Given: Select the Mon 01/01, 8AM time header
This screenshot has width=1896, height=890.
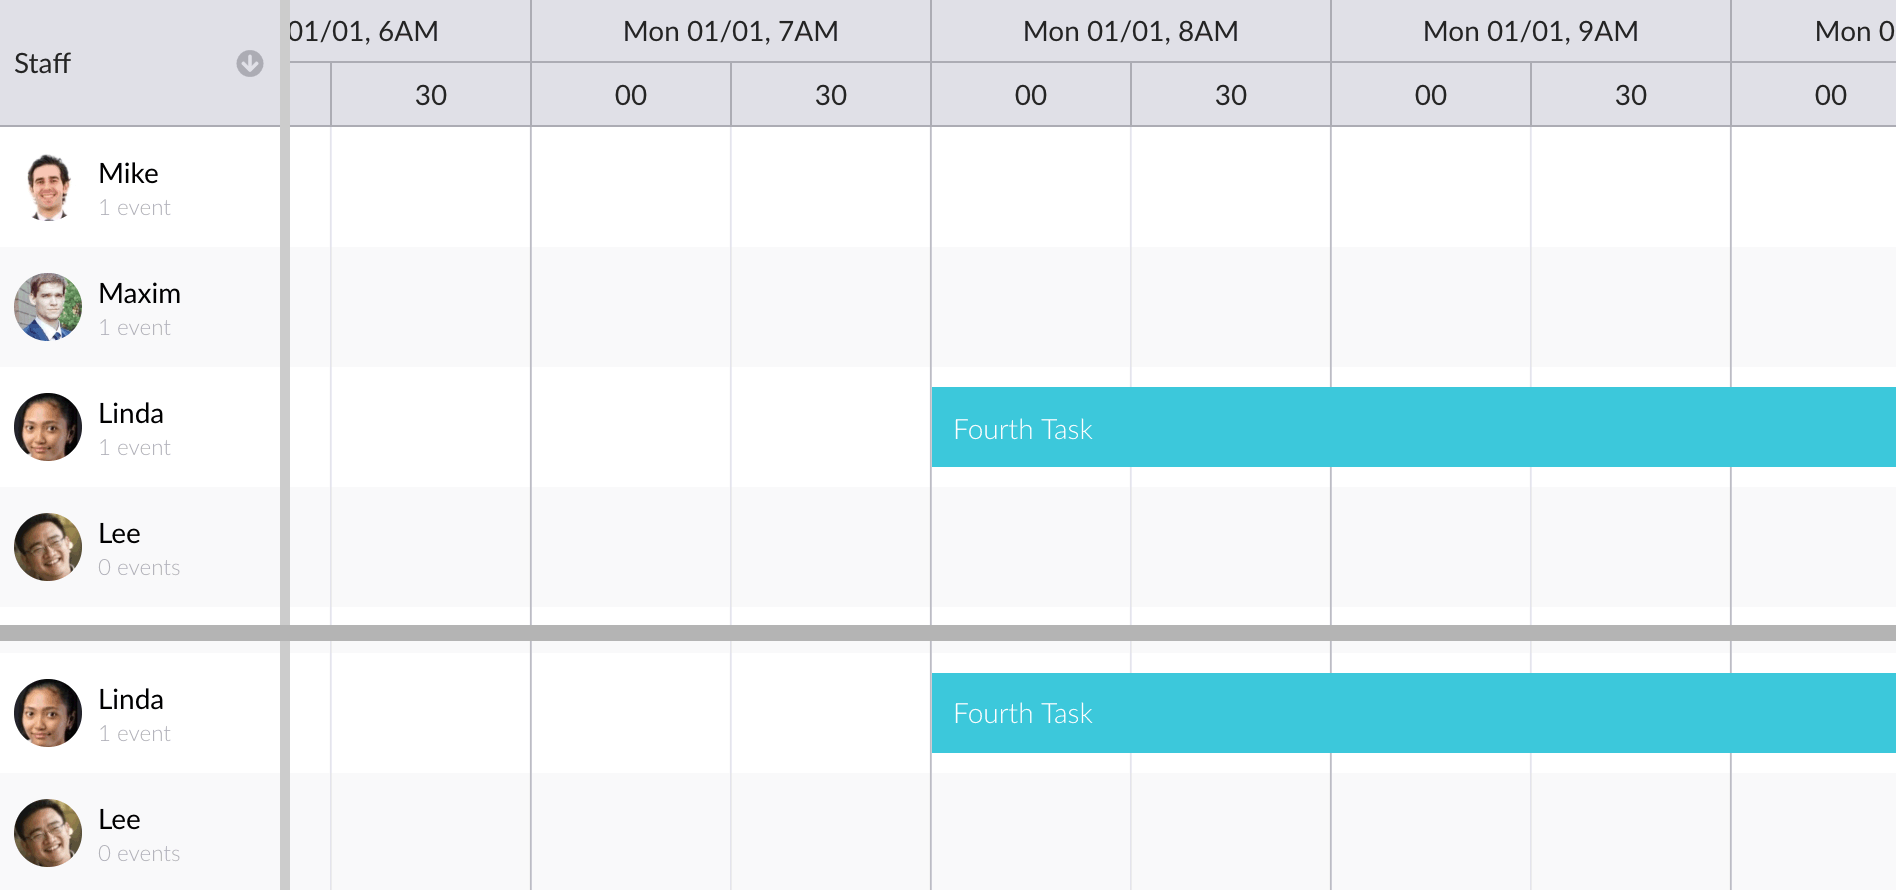Looking at the screenshot, I should [x=1131, y=31].
